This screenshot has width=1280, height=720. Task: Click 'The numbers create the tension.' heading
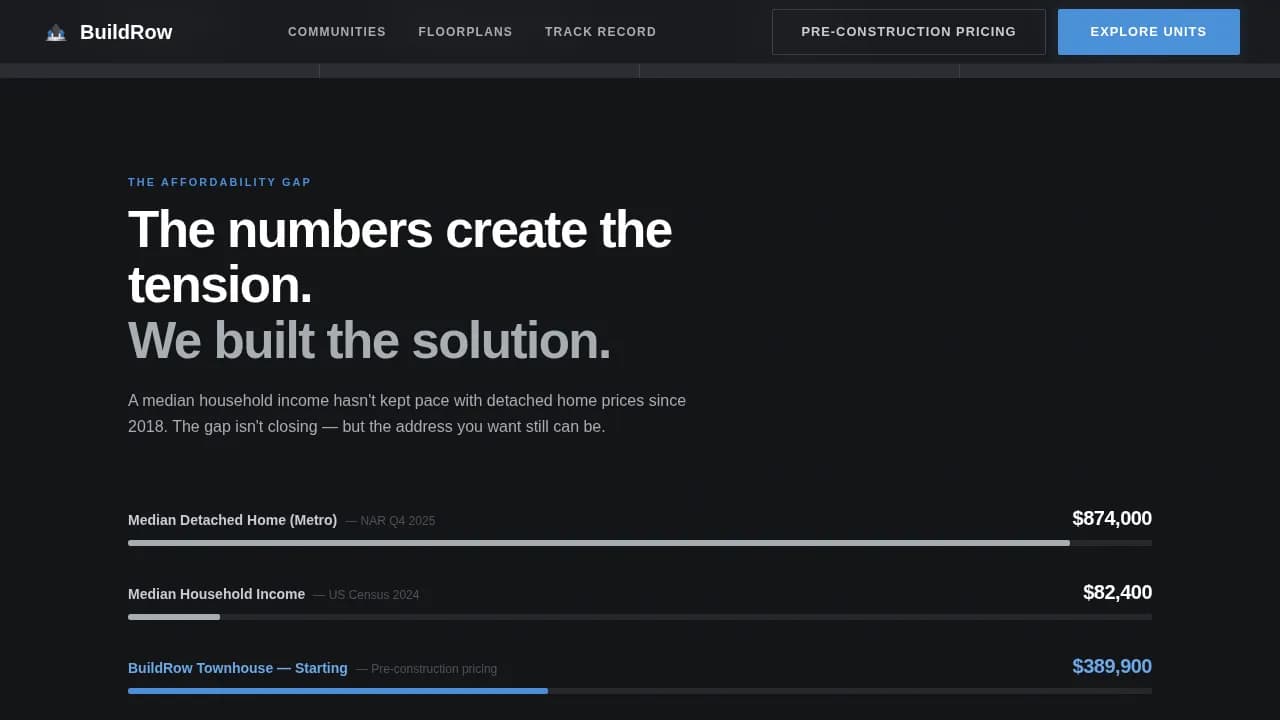400,257
